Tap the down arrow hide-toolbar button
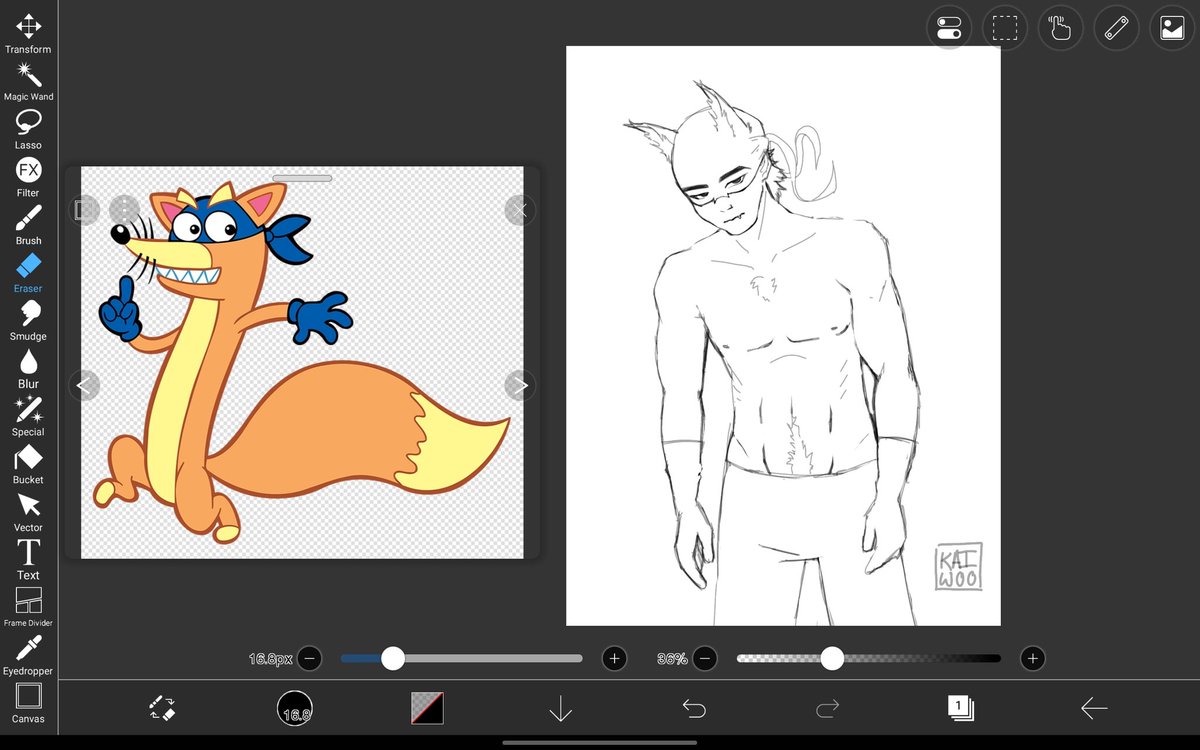This screenshot has height=750, width=1200. pyautogui.click(x=560, y=708)
